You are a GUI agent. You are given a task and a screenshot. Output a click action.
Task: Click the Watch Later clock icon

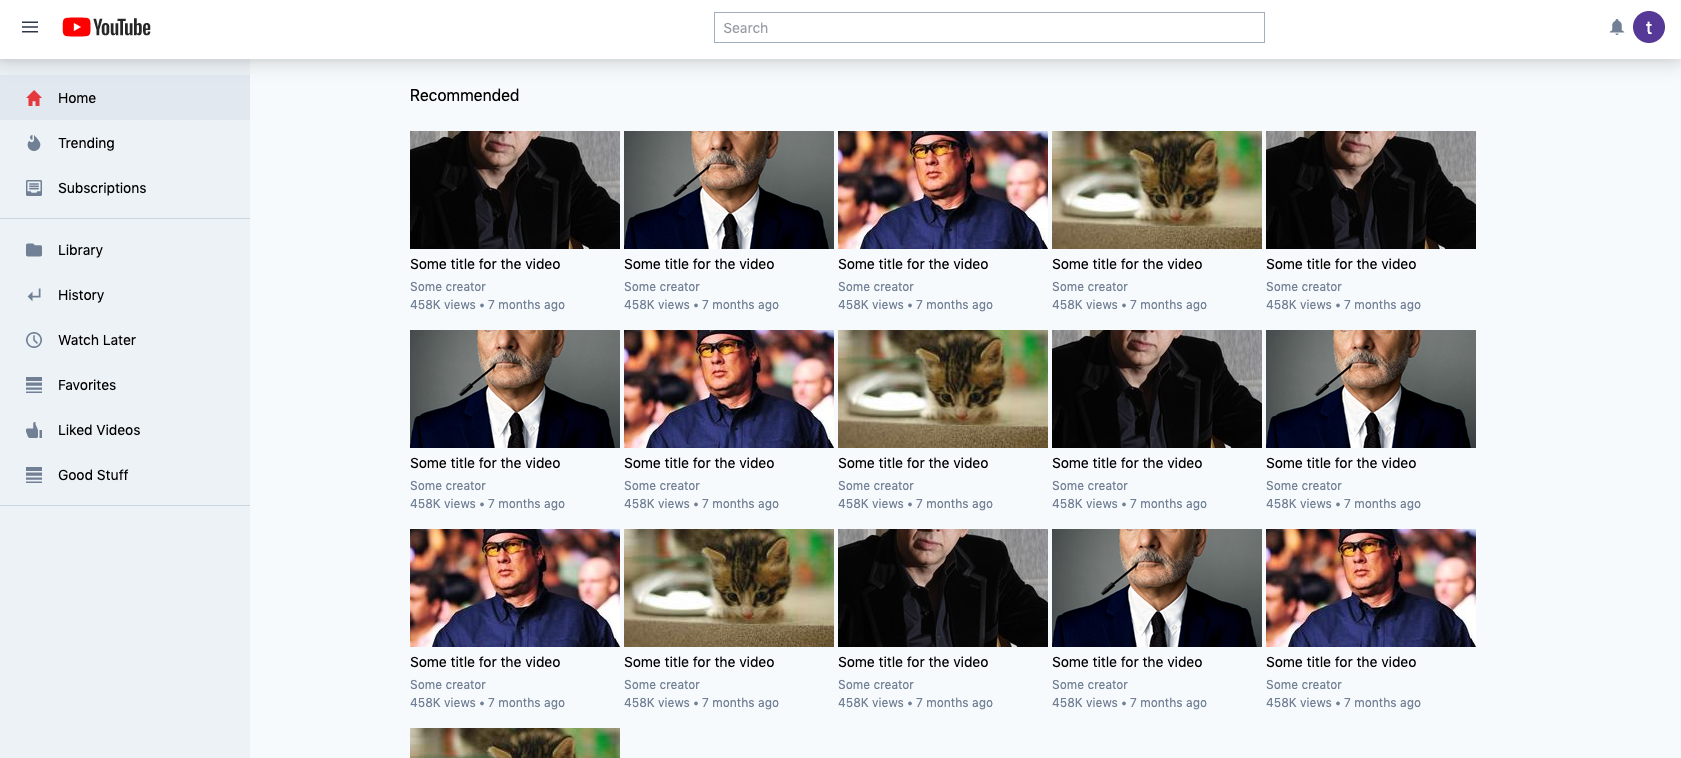tap(34, 340)
